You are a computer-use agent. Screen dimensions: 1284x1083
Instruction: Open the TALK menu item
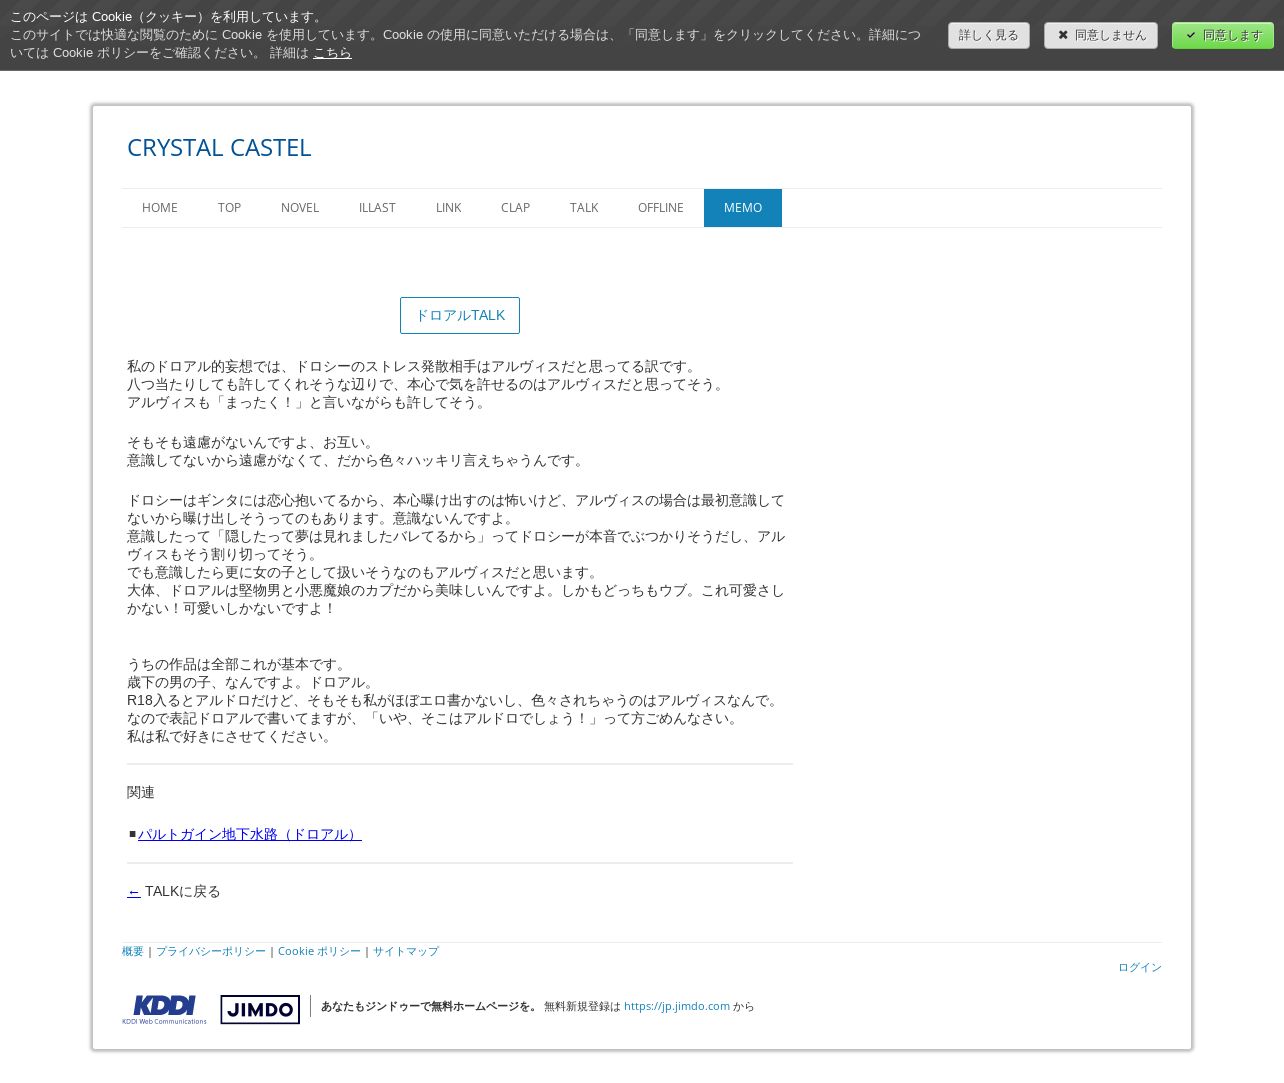click(x=584, y=208)
